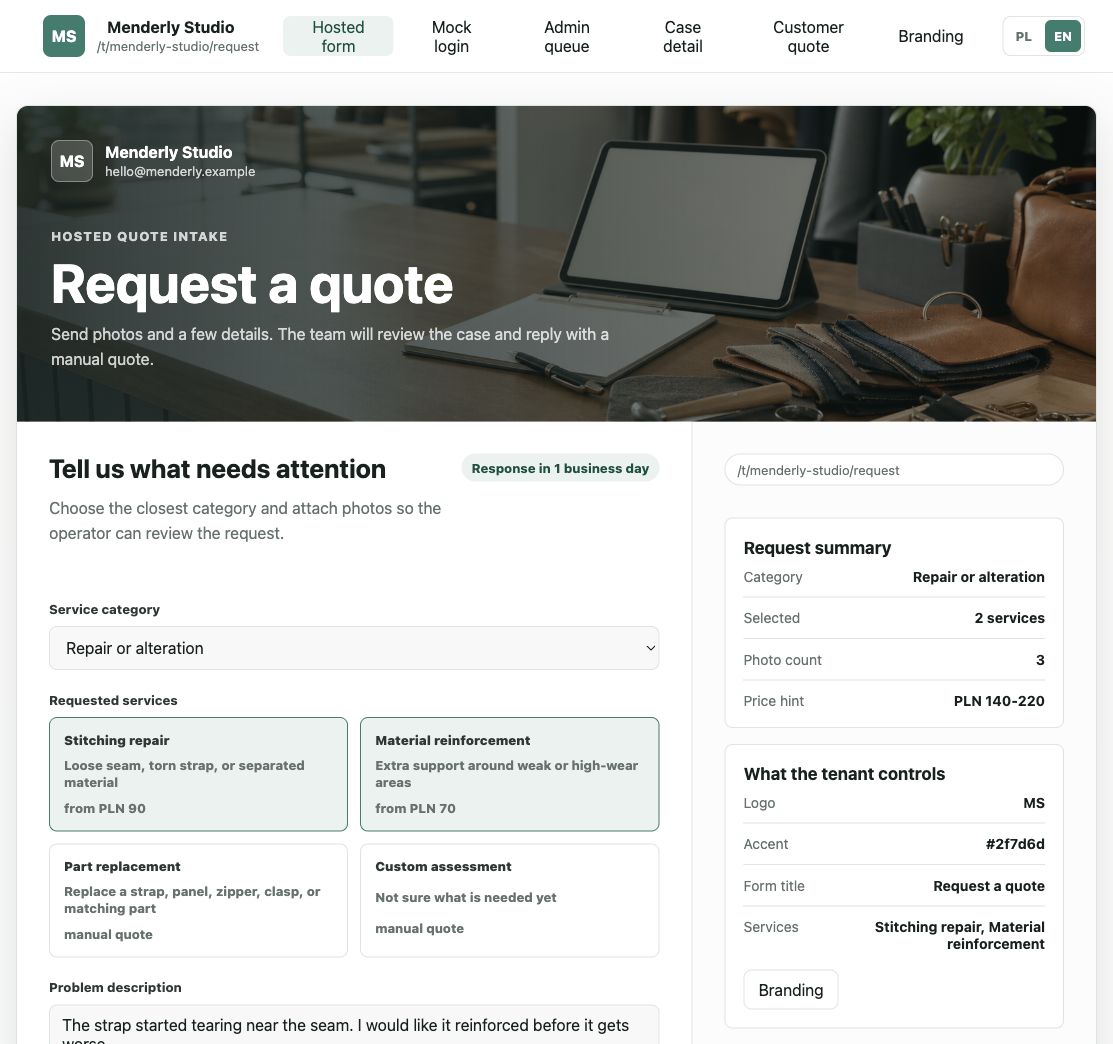
Task: Click the Logo value MS in tenant controls
Action: point(1034,803)
